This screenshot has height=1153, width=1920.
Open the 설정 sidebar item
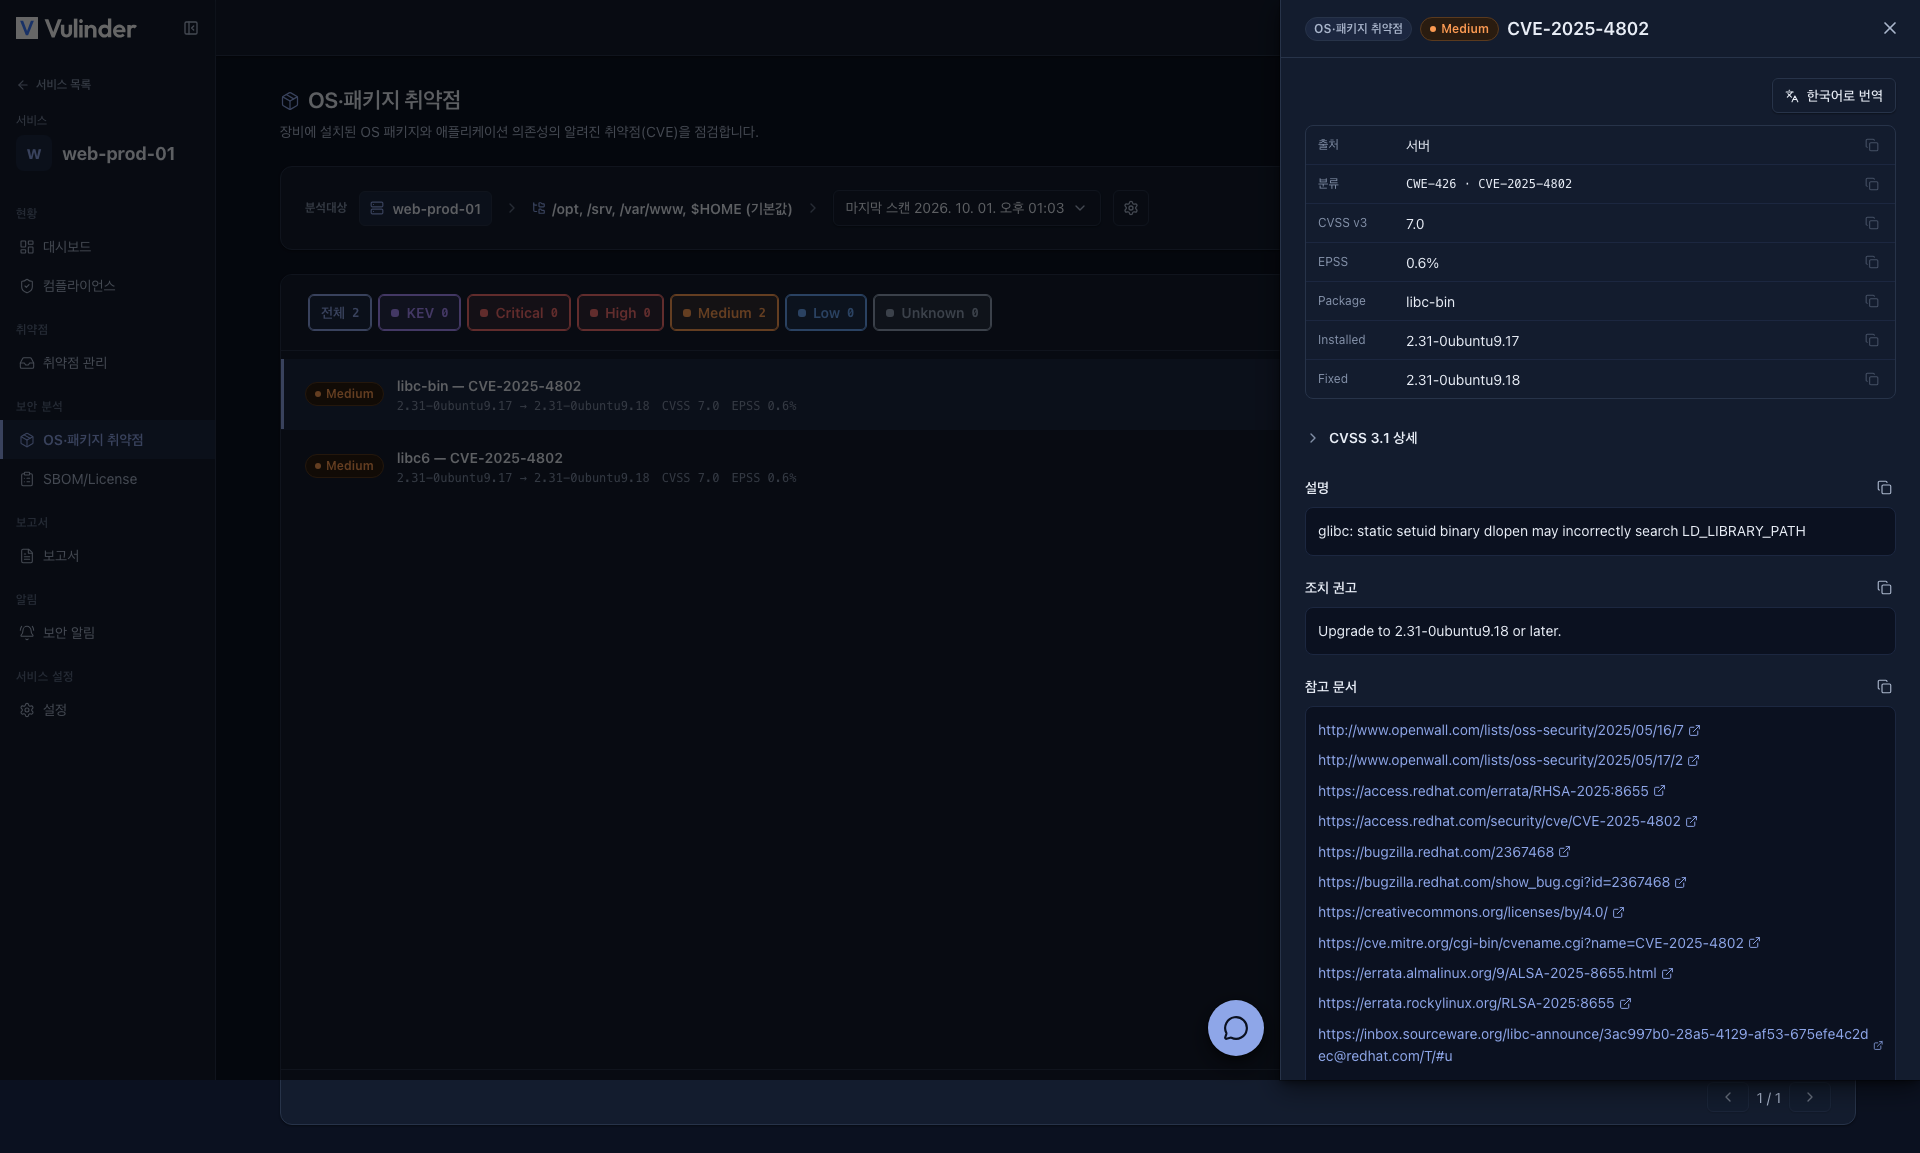click(107, 710)
